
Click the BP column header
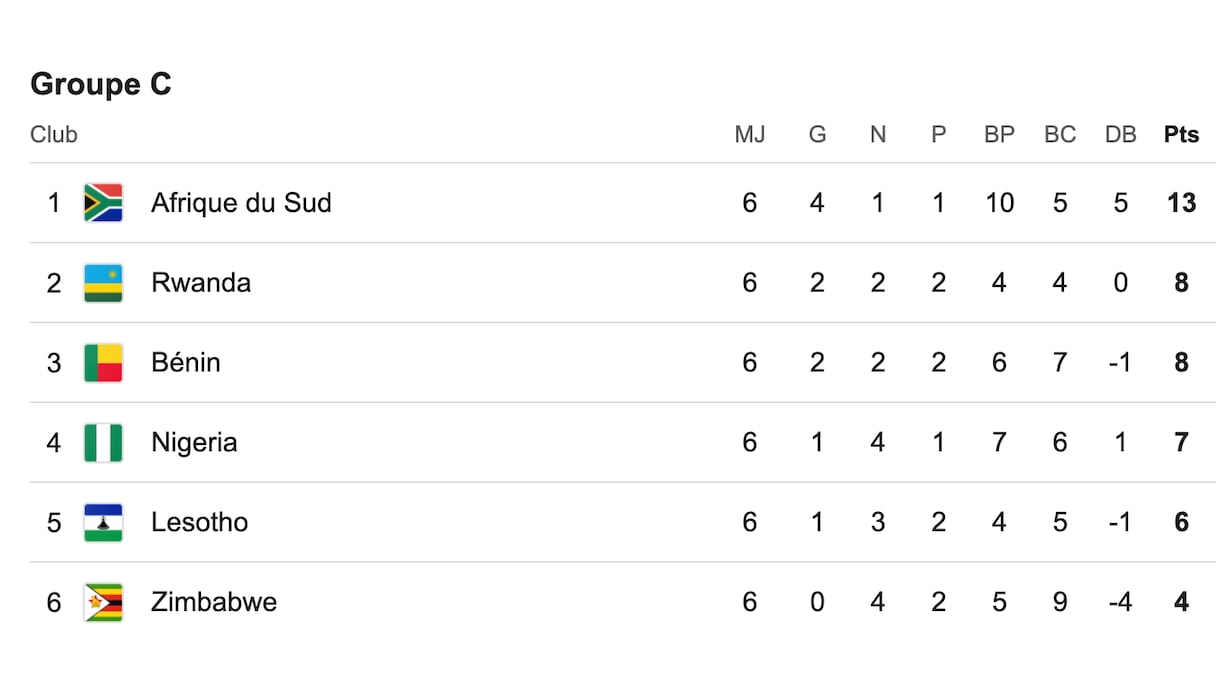pos(999,135)
